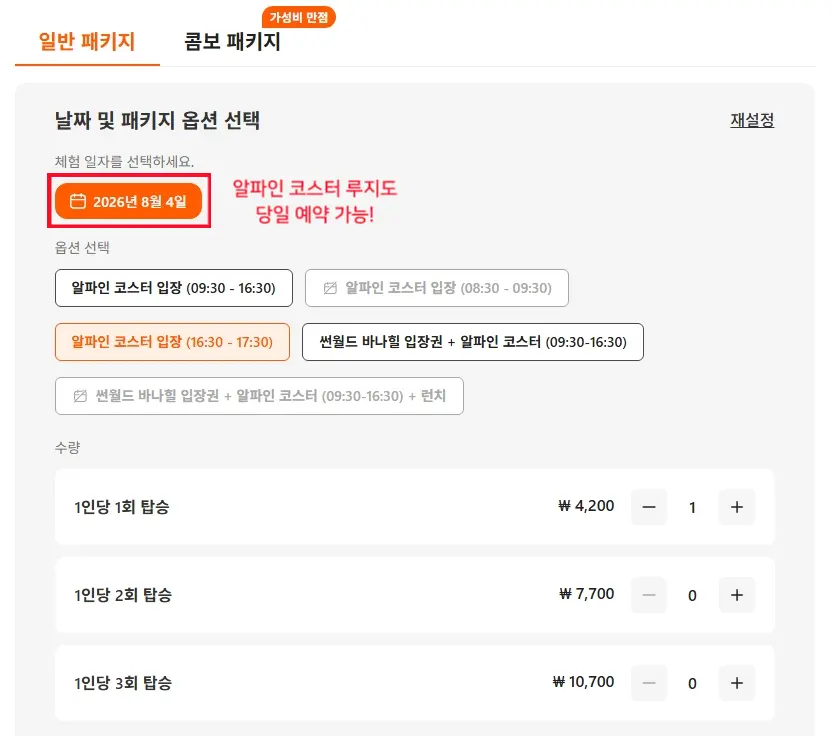
Task: Click the calendar icon in the date button
Action: [77, 201]
